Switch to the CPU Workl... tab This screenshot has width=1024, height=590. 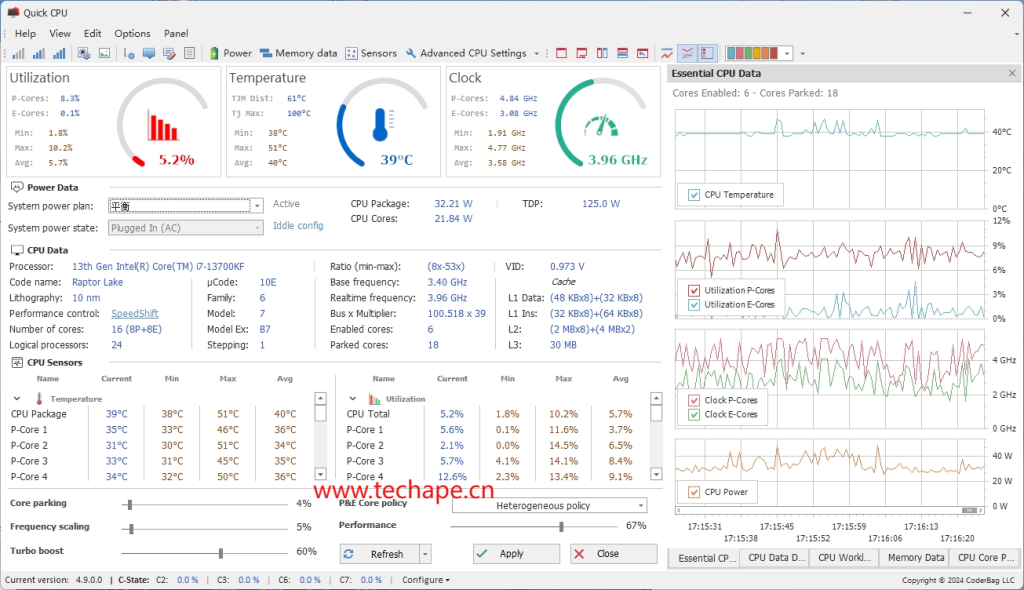pyautogui.click(x=844, y=558)
